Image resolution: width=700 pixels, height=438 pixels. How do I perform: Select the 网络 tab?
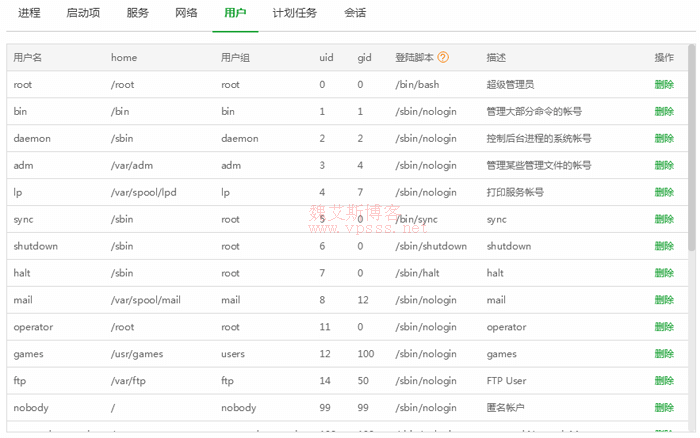pyautogui.click(x=186, y=13)
